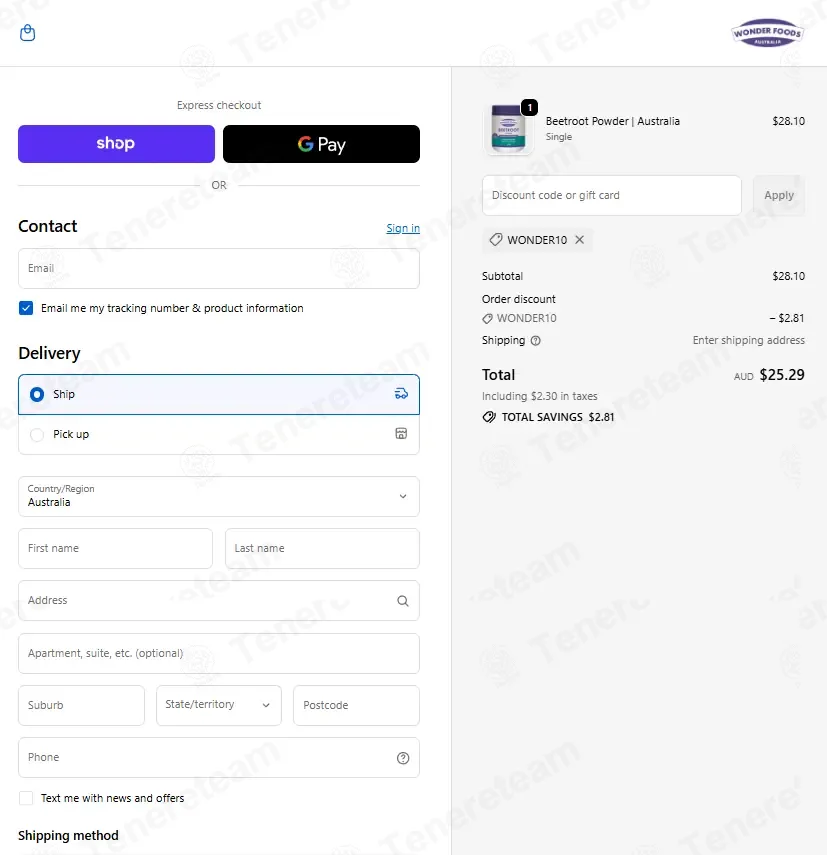Check Text me with news and offers
Image resolution: width=827 pixels, height=855 pixels.
[x=26, y=798]
